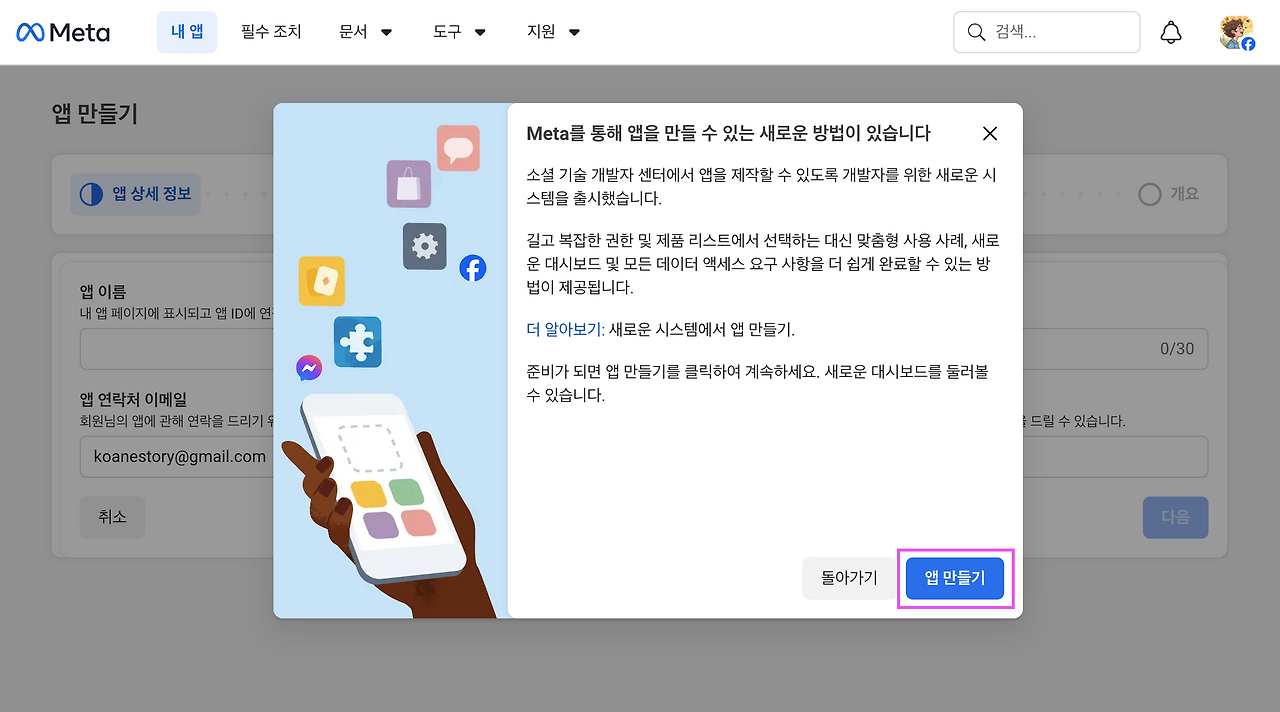Image resolution: width=1280 pixels, height=712 pixels.
Task: Expand the 문서 dropdown menu
Action: 366,32
